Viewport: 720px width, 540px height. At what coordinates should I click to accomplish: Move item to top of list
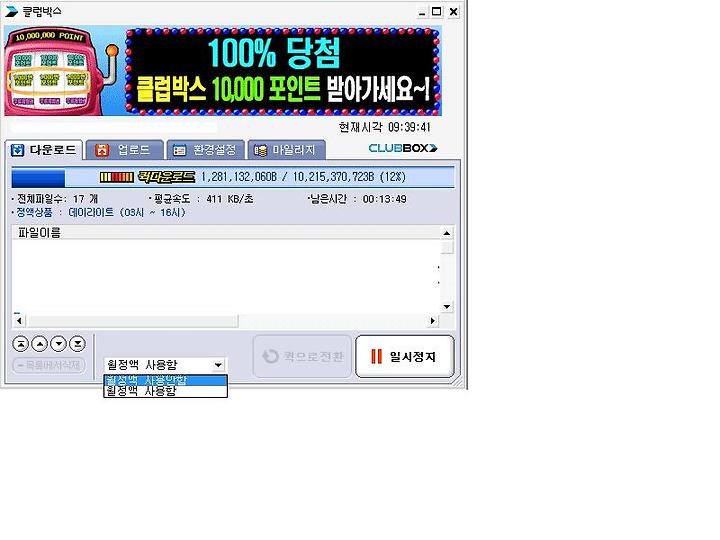click(x=21, y=343)
